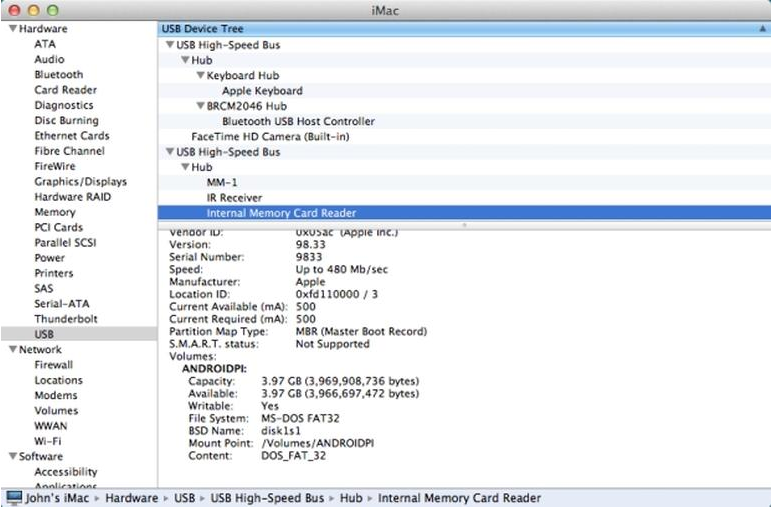This screenshot has width=772, height=507.
Task: Select Audio in the sidebar
Action: (x=49, y=59)
